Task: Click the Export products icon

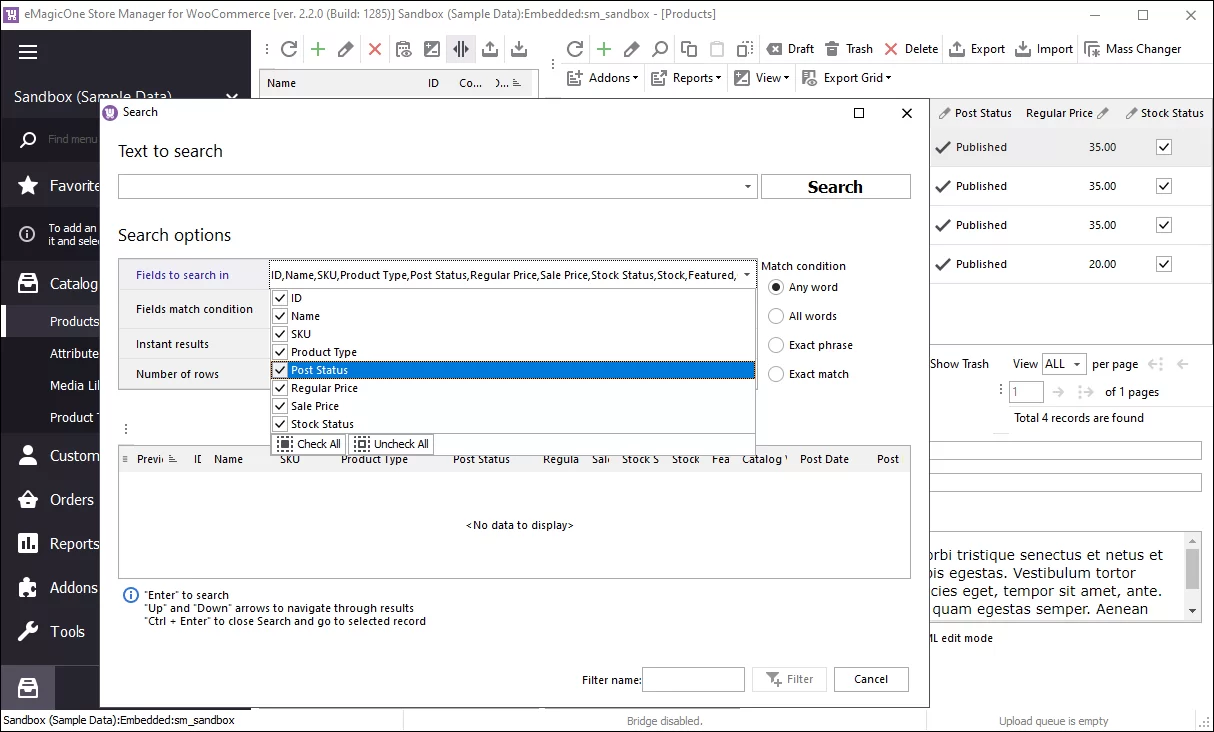Action: click(977, 48)
